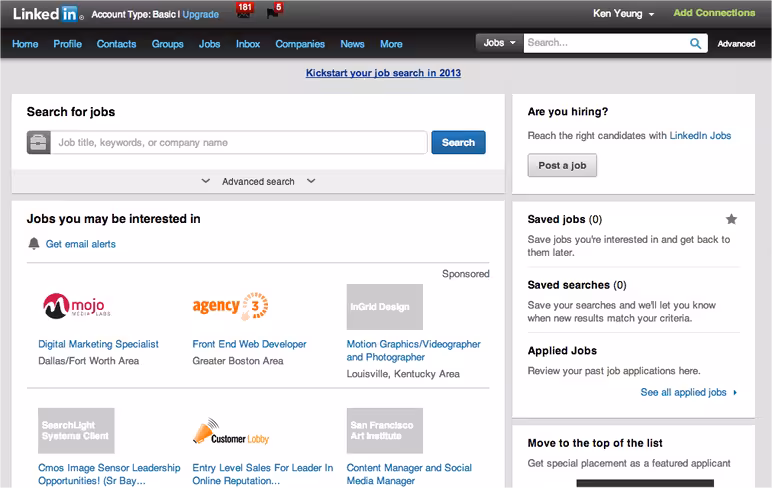Click the star icon beside Saved jobs
The image size is (772, 488).
click(x=731, y=219)
